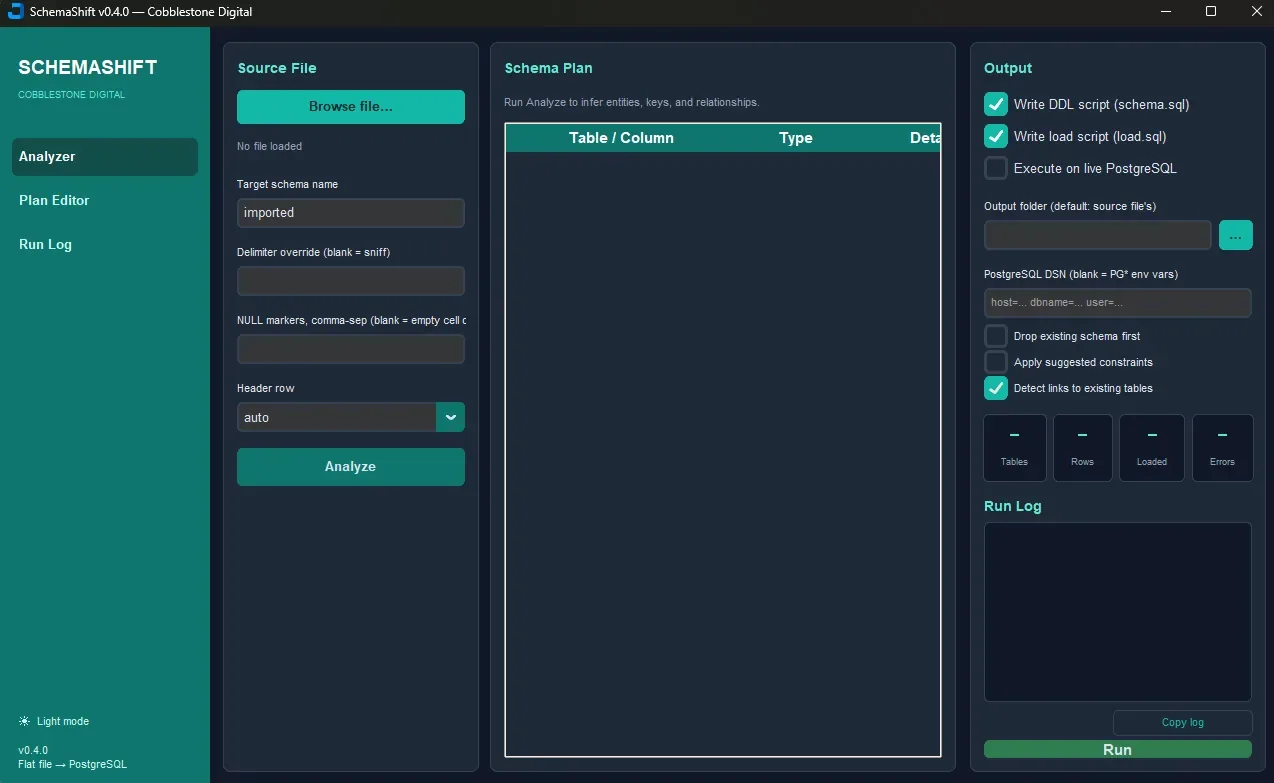Check Execute on live PostgreSQL
1274x783 pixels.
(x=996, y=168)
